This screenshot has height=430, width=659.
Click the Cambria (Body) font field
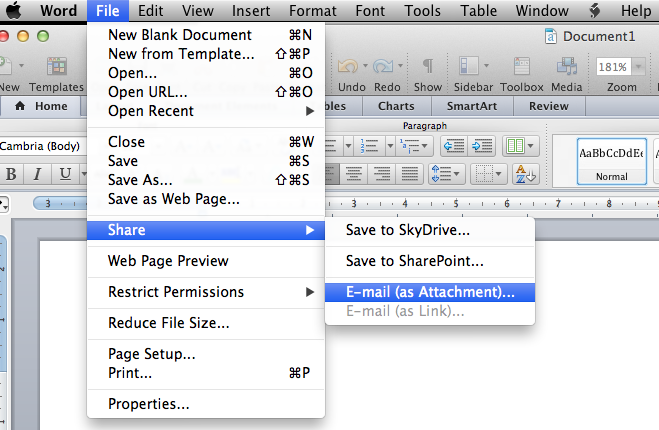pos(42,146)
